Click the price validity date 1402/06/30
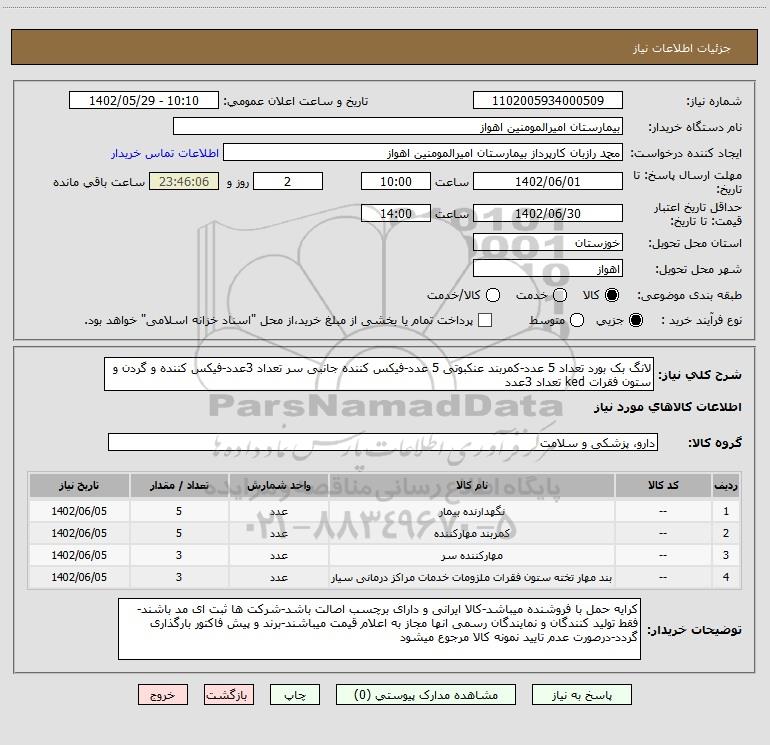Screen dimensions: 770x745 coord(548,214)
